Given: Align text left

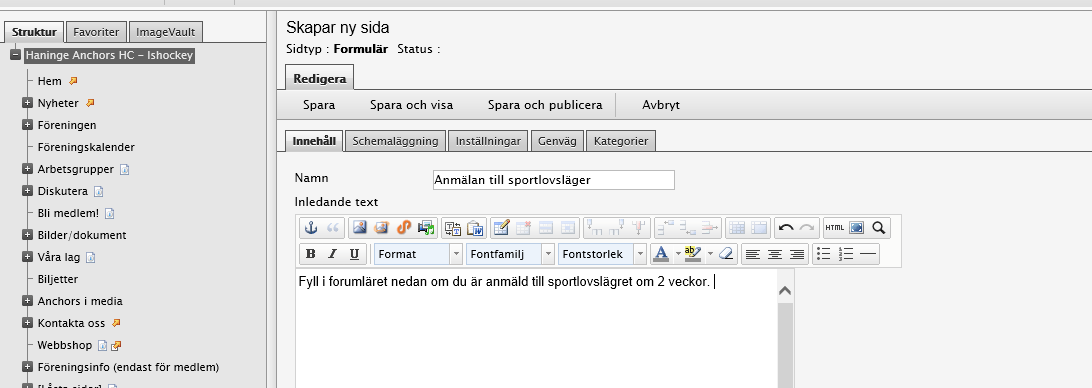Looking at the screenshot, I should (752, 254).
